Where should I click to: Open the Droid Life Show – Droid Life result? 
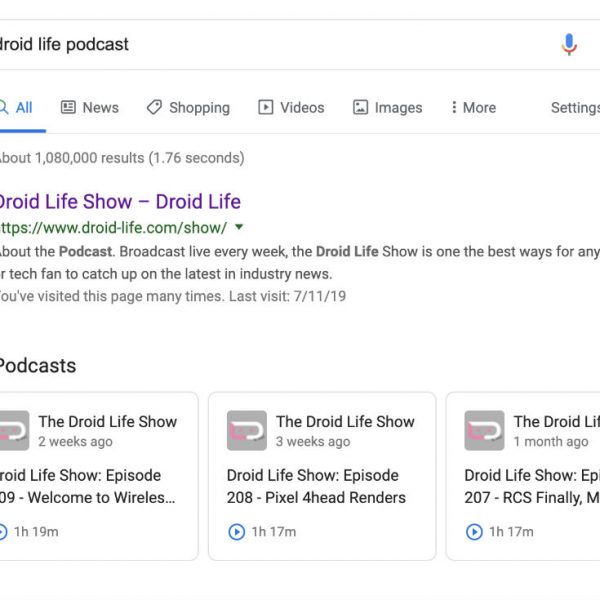tap(118, 201)
